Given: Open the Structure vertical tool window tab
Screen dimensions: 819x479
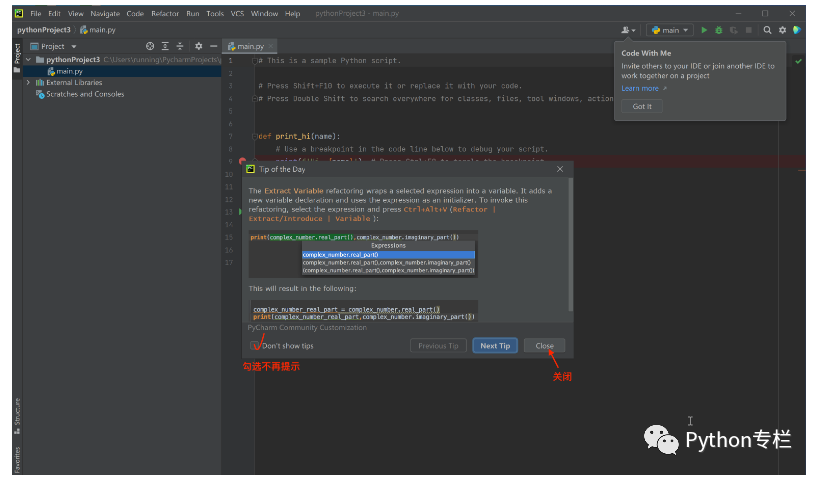Looking at the screenshot, I should 17,416.
